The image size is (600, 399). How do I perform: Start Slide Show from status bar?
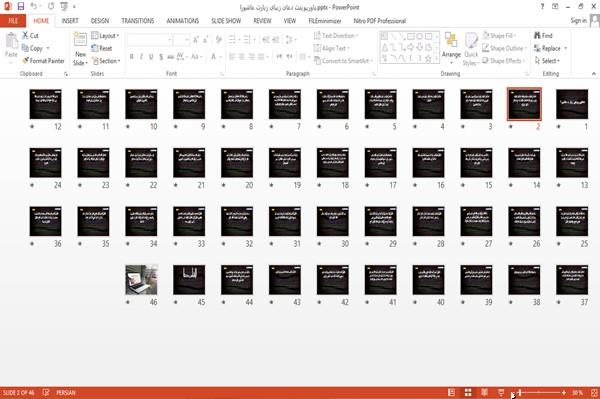(501, 392)
